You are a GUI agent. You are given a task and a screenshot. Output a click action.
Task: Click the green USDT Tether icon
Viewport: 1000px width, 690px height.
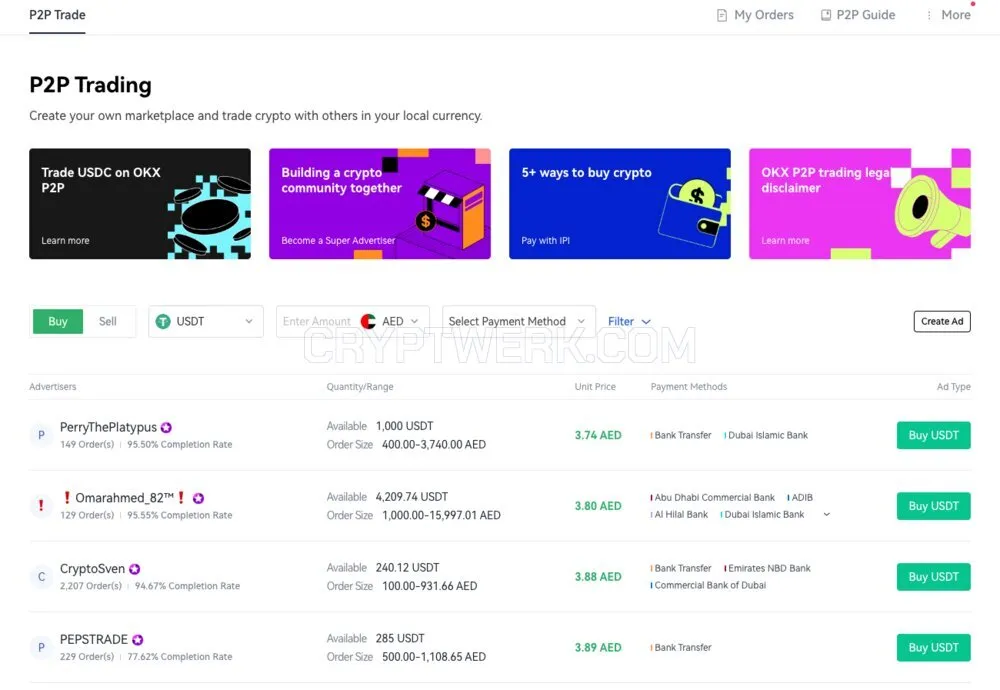click(163, 321)
